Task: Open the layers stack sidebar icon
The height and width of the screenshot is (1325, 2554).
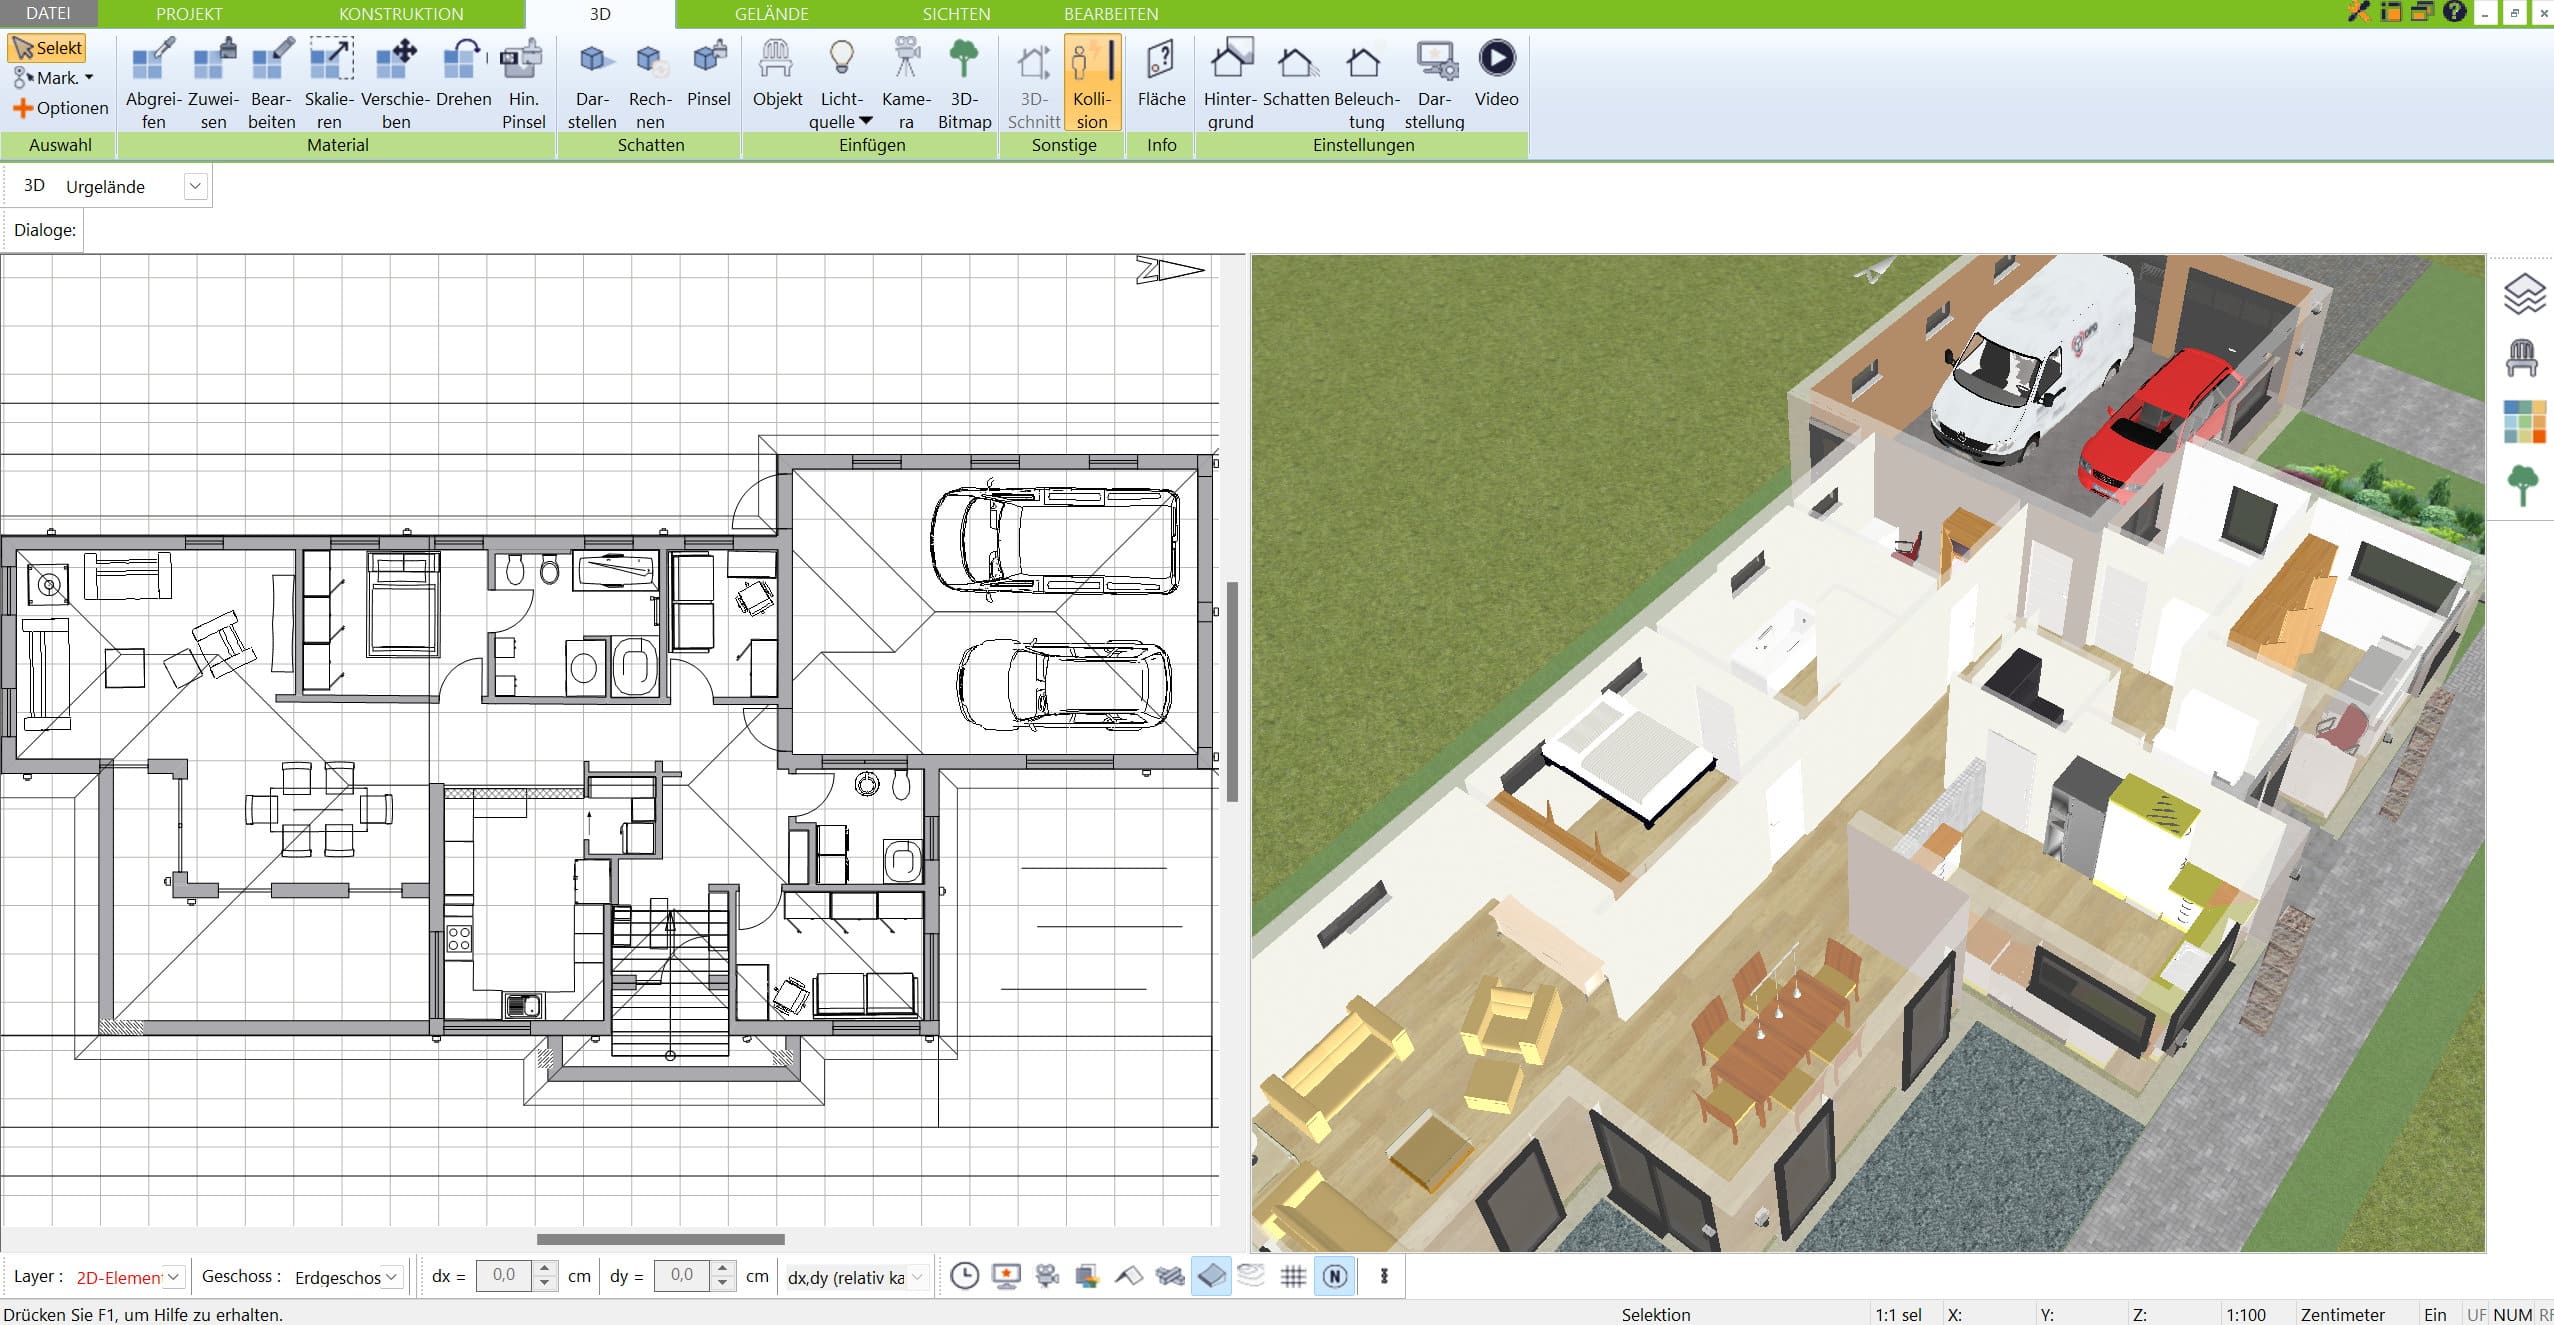Action: (2522, 294)
